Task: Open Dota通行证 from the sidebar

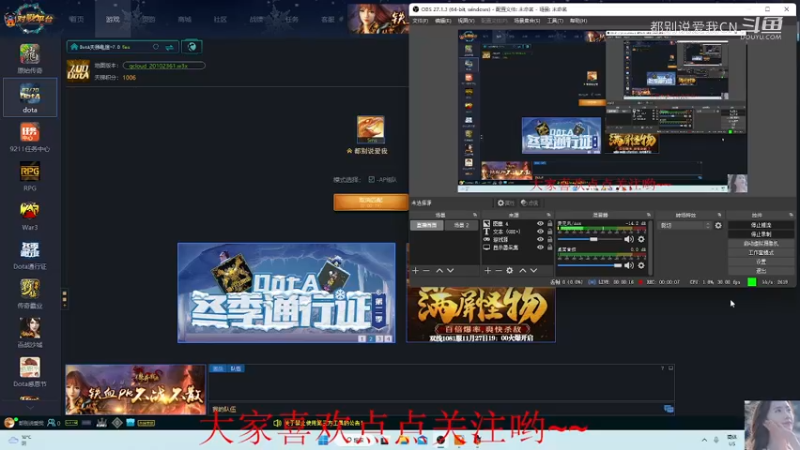Action: 30,251
